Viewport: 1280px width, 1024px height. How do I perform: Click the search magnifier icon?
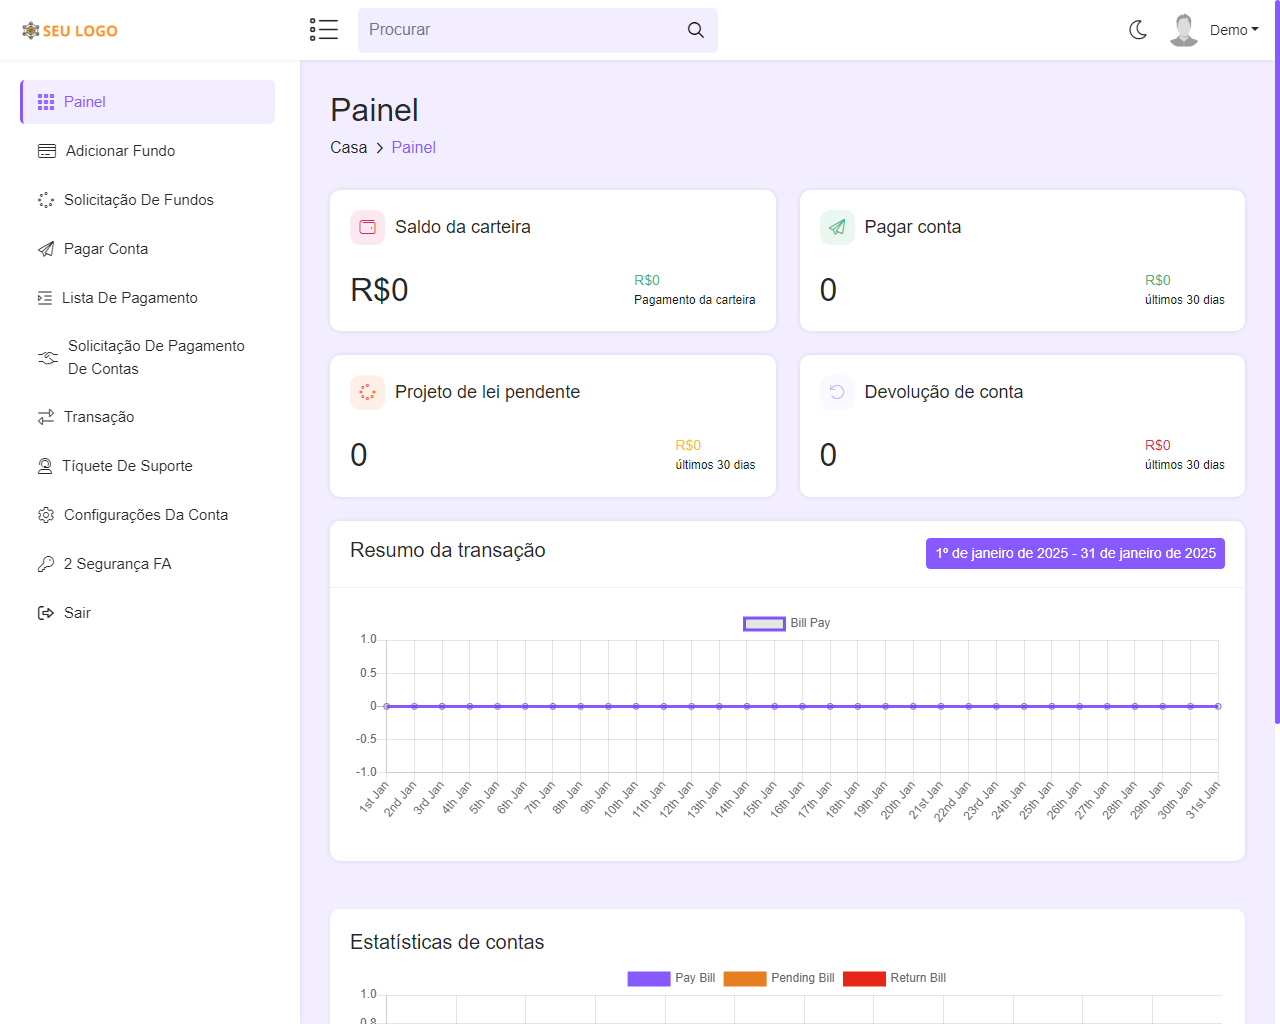tap(695, 30)
